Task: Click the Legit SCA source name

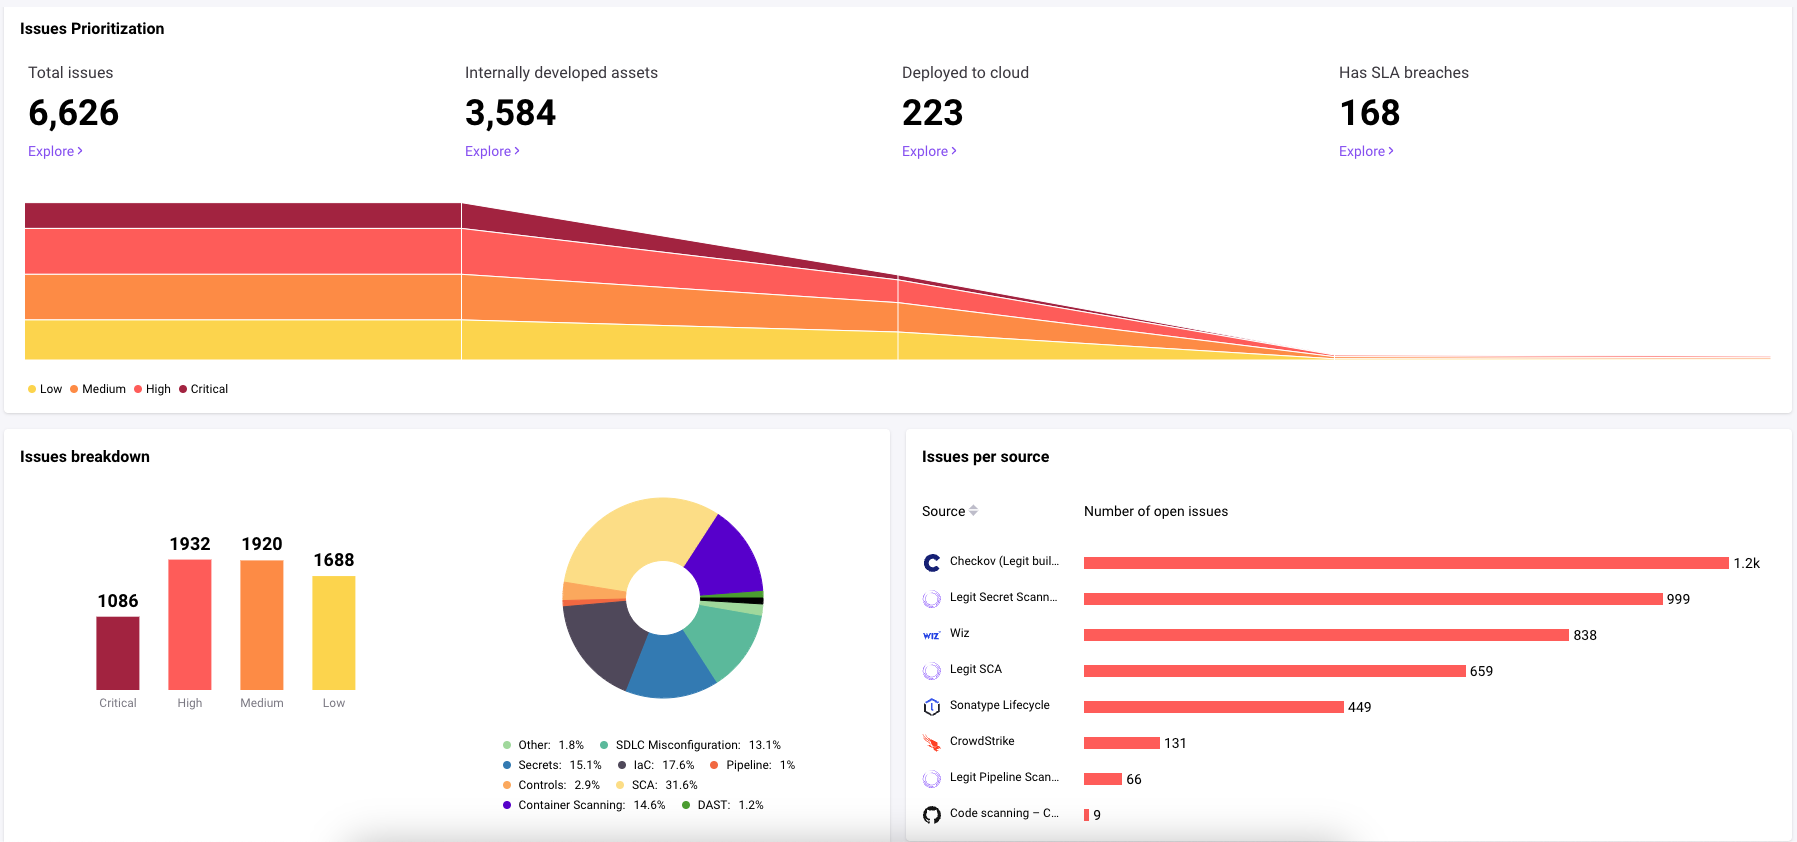Action: (x=976, y=669)
